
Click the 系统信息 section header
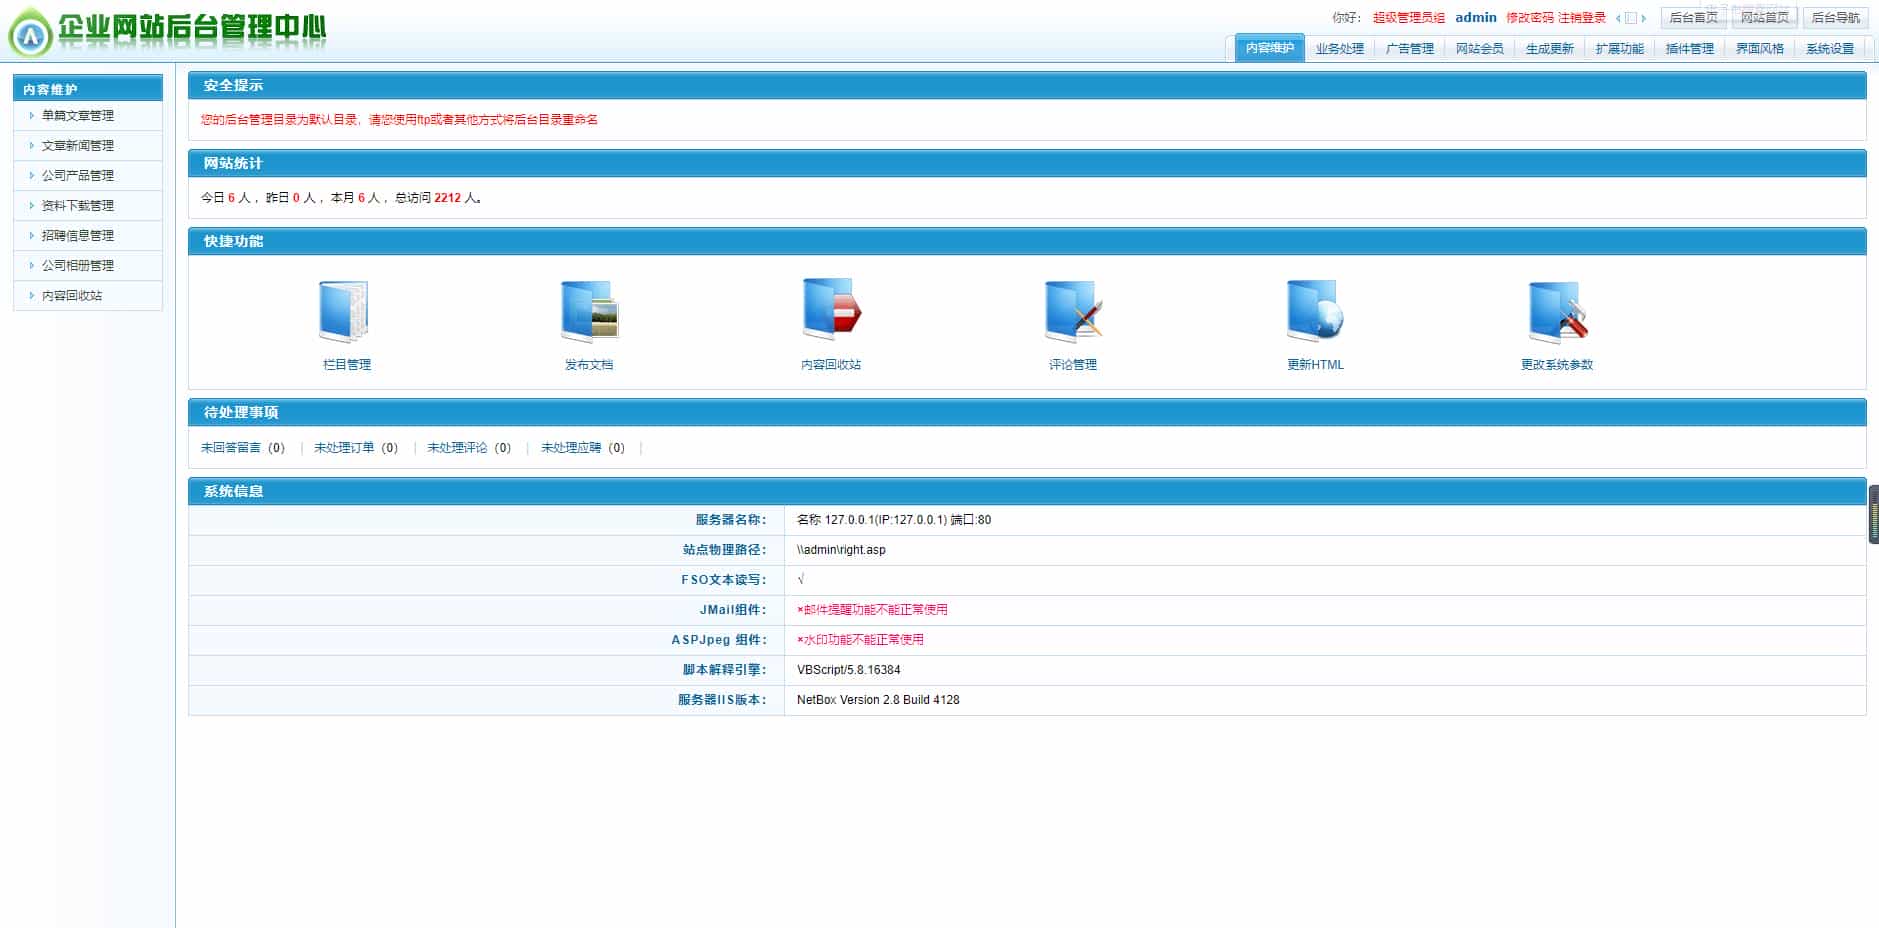[1027, 491]
